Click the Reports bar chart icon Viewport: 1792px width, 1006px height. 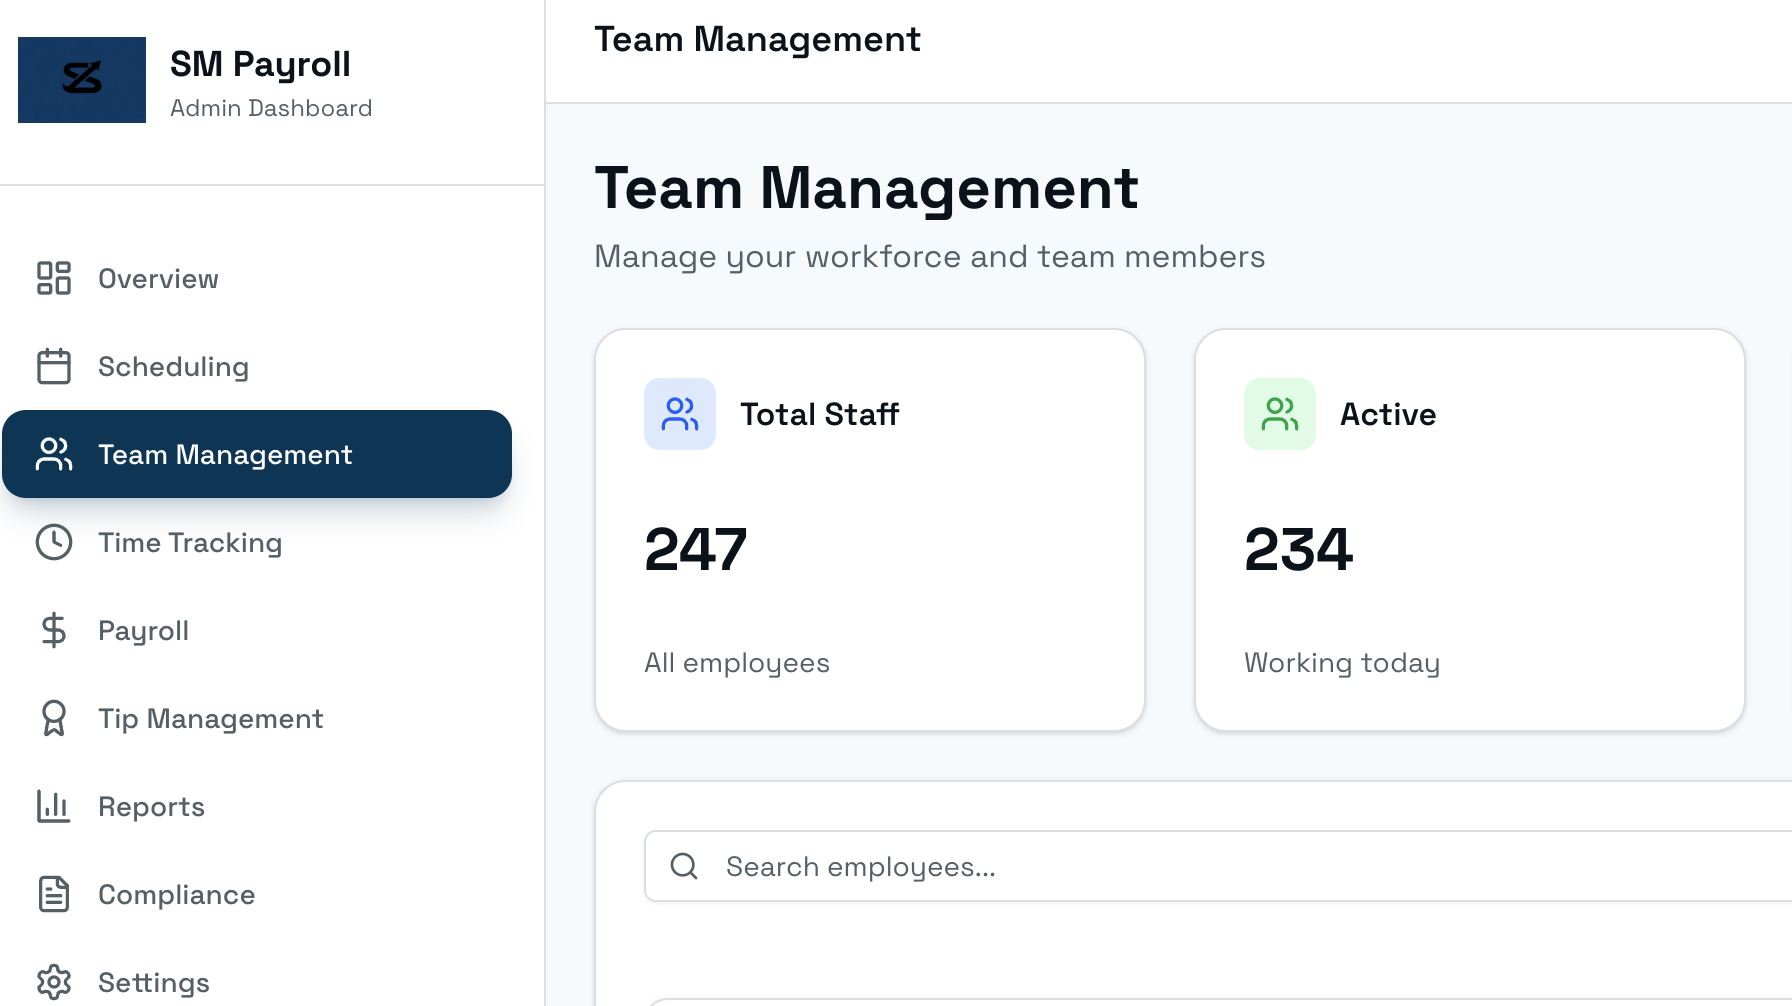pos(53,806)
